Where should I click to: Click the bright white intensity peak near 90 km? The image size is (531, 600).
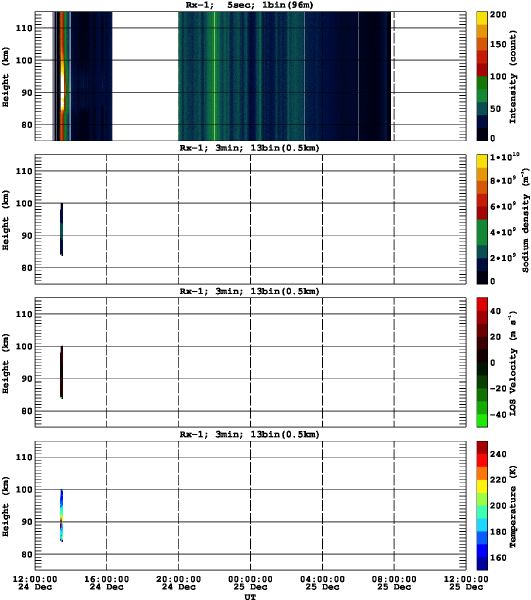[x=62, y=90]
